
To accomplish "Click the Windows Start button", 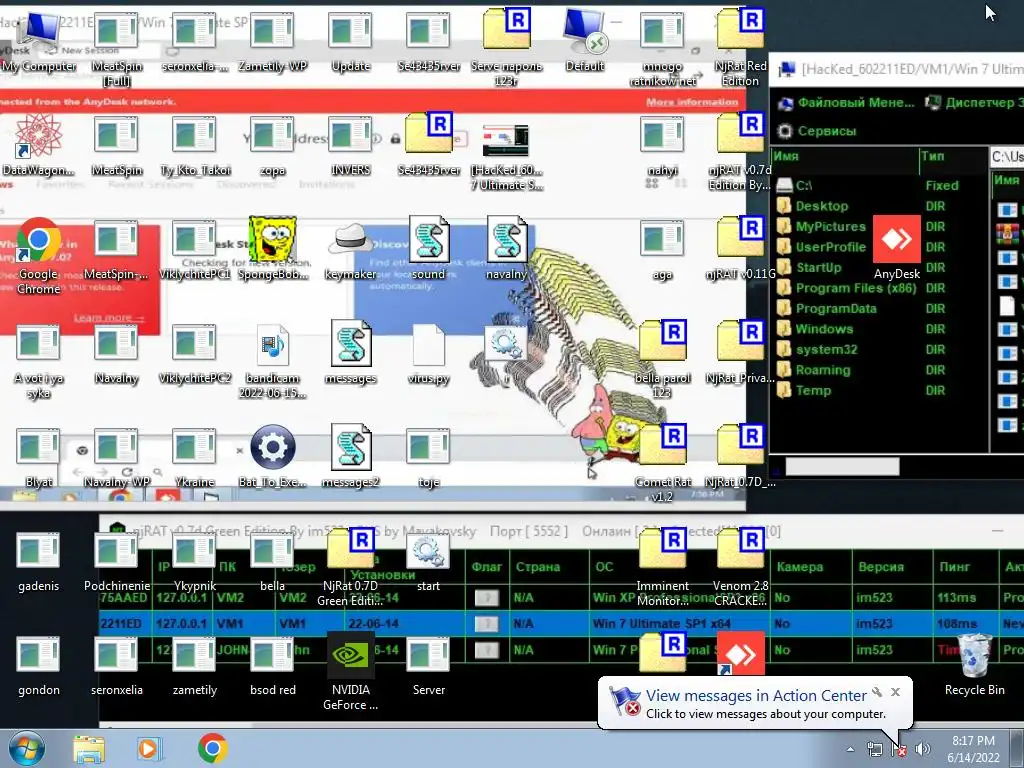I will 26,748.
